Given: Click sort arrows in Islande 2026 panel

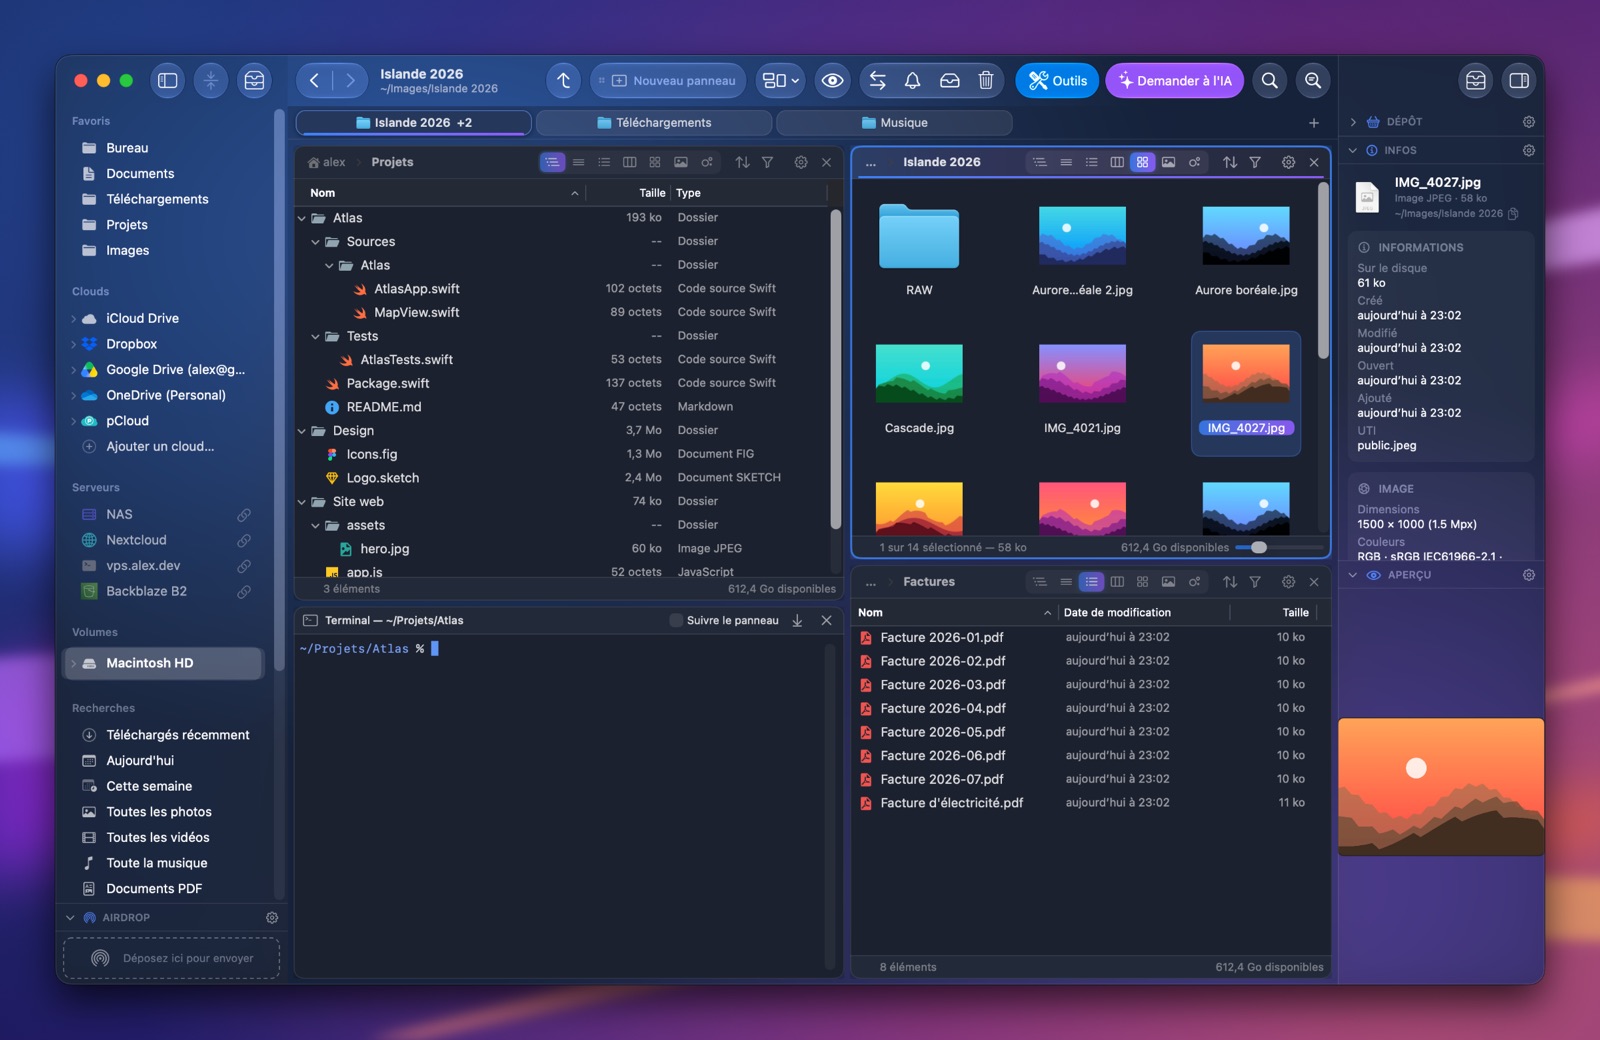Looking at the screenshot, I should 1229,162.
